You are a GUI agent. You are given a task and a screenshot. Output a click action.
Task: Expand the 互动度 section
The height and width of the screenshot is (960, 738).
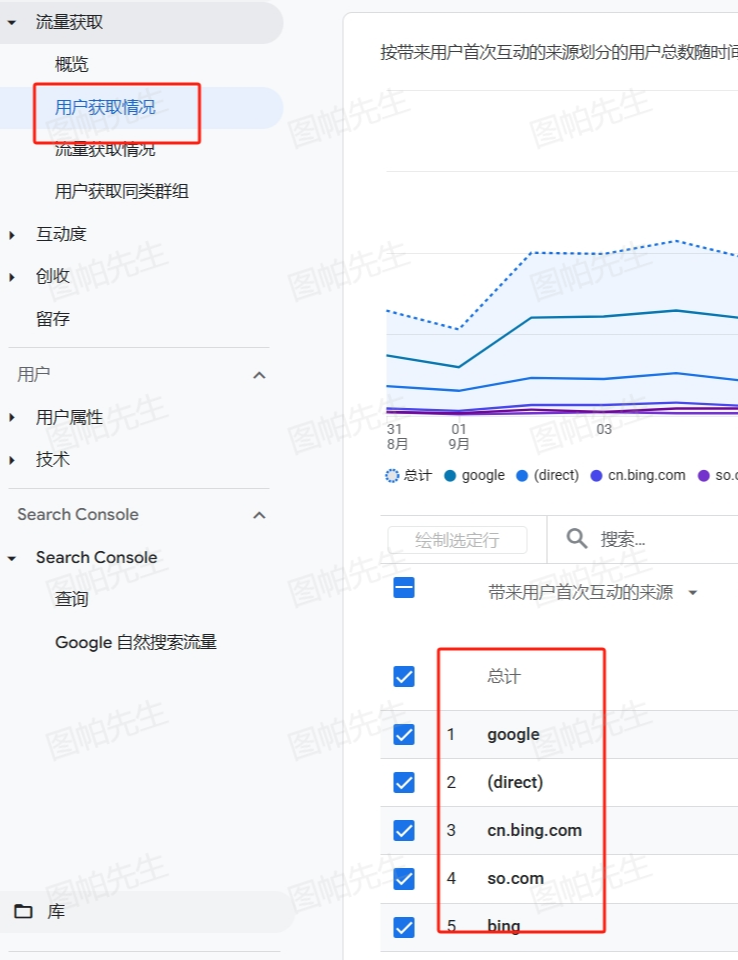click(x=12, y=234)
